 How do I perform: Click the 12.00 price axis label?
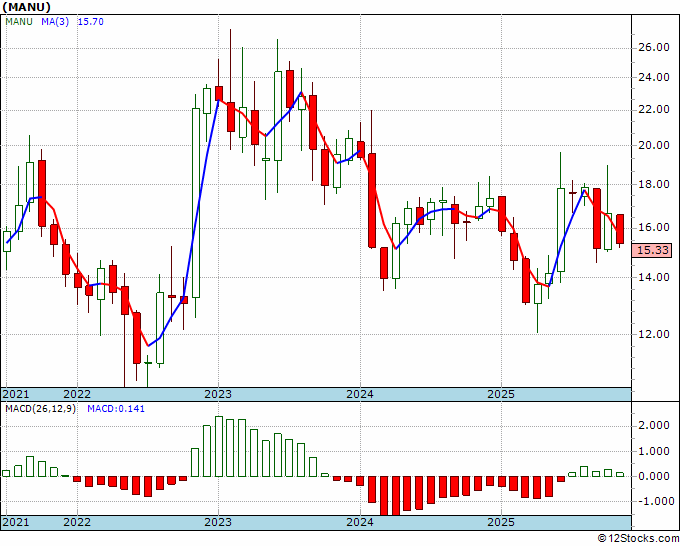(654, 334)
